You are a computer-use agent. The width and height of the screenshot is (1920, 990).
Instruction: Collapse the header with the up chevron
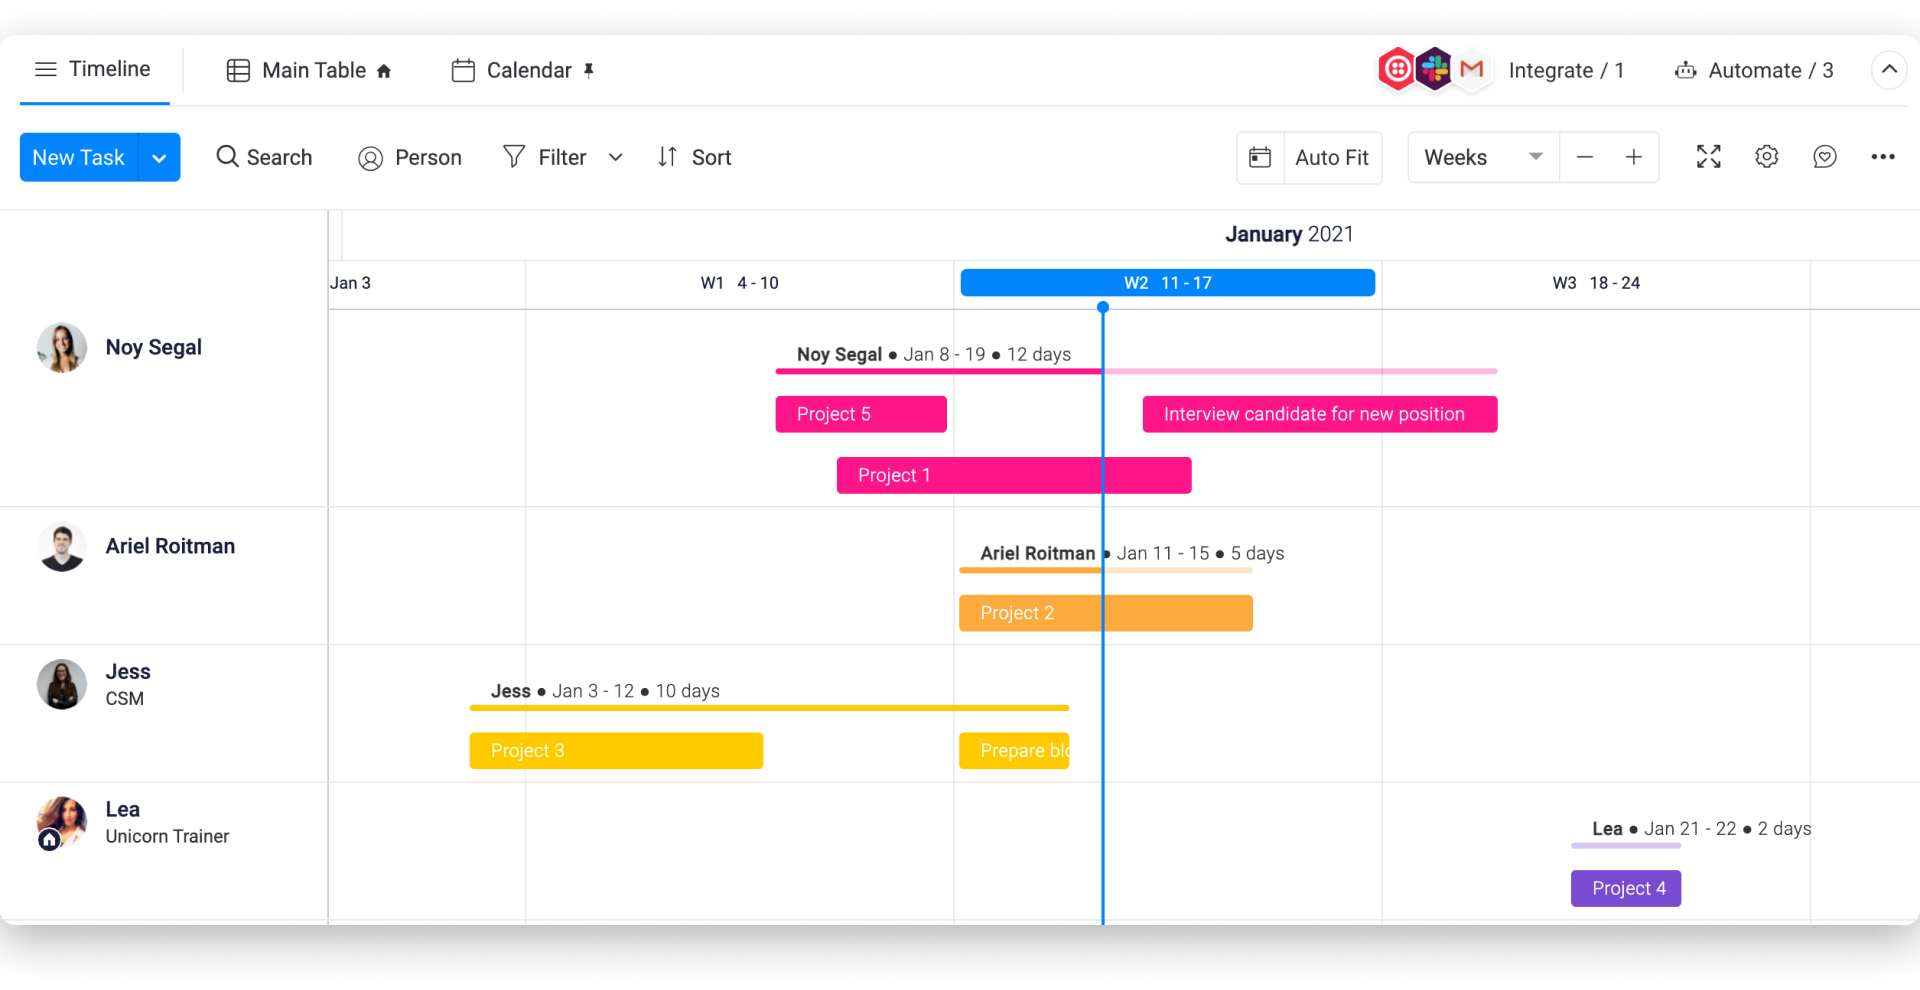[1889, 70]
